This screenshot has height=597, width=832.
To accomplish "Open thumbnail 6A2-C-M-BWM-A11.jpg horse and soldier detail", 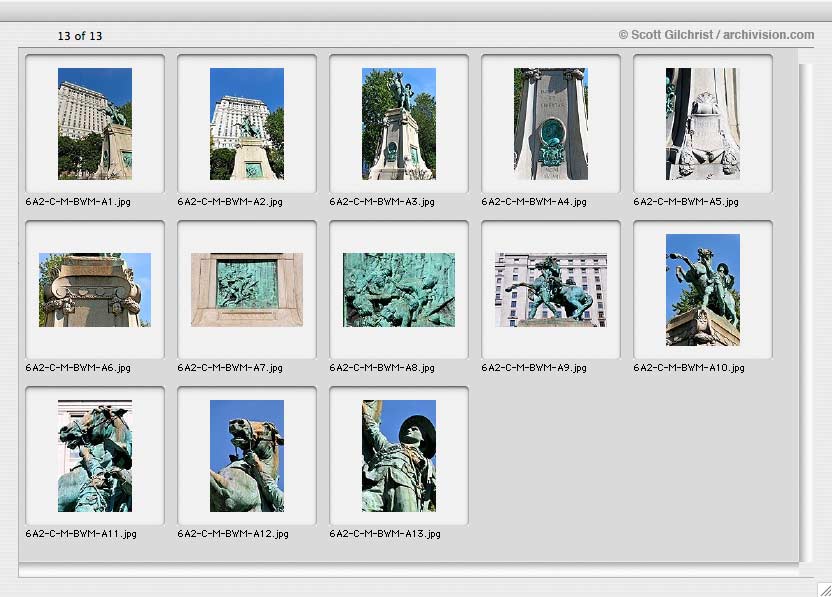I will point(95,456).
